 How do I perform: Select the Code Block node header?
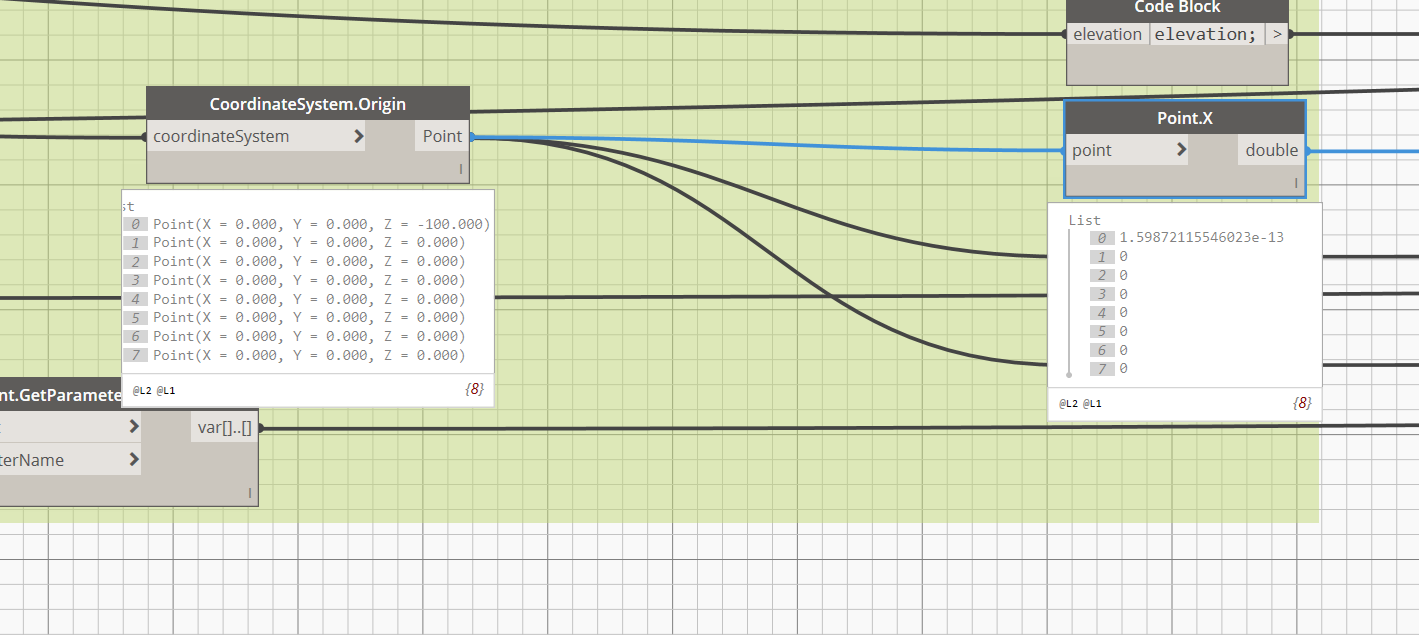[1177, 8]
